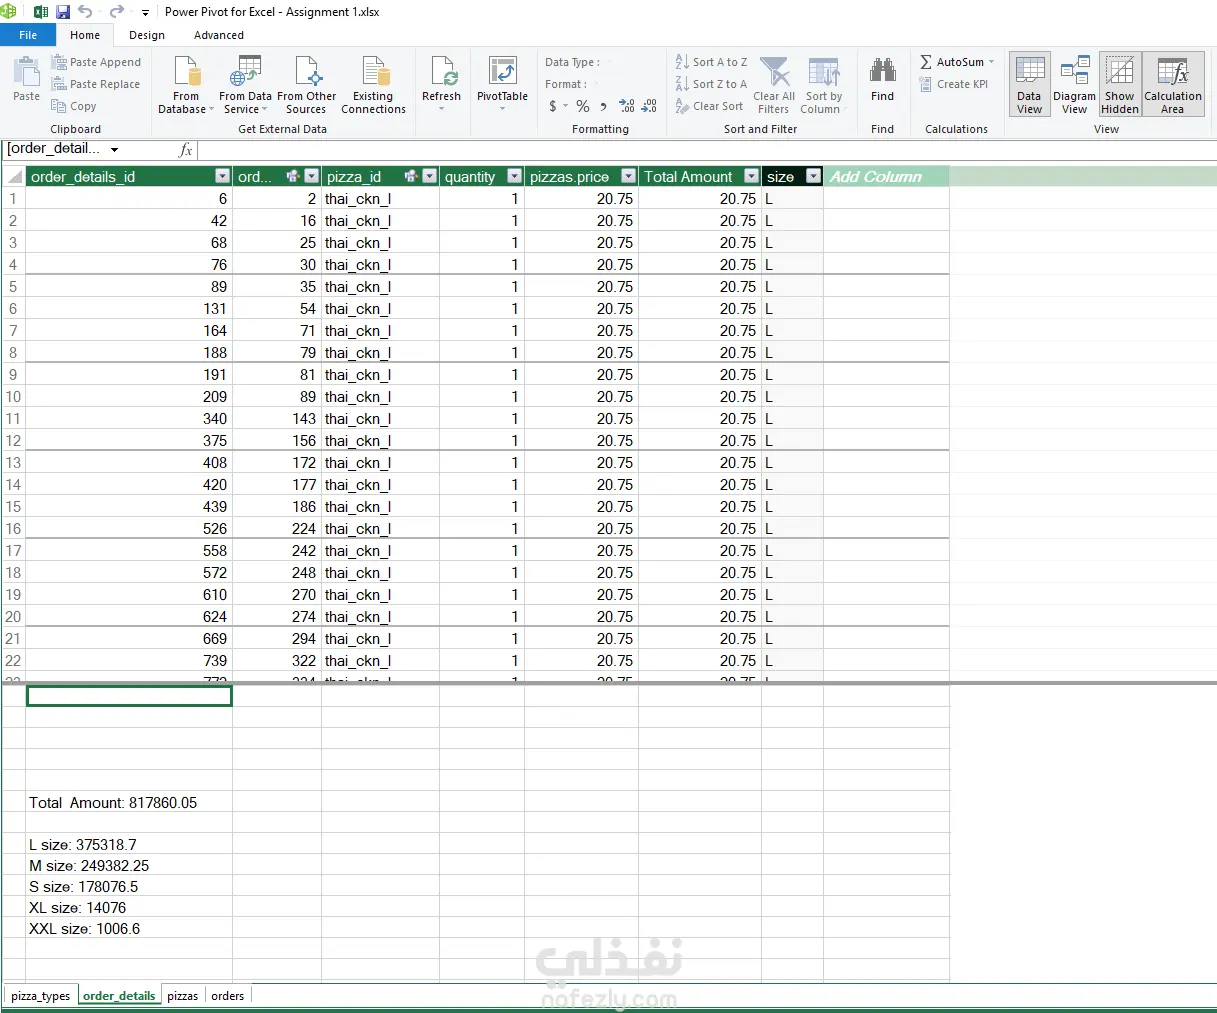
Task: Expand the name box dropdown arrow
Action: [115, 150]
